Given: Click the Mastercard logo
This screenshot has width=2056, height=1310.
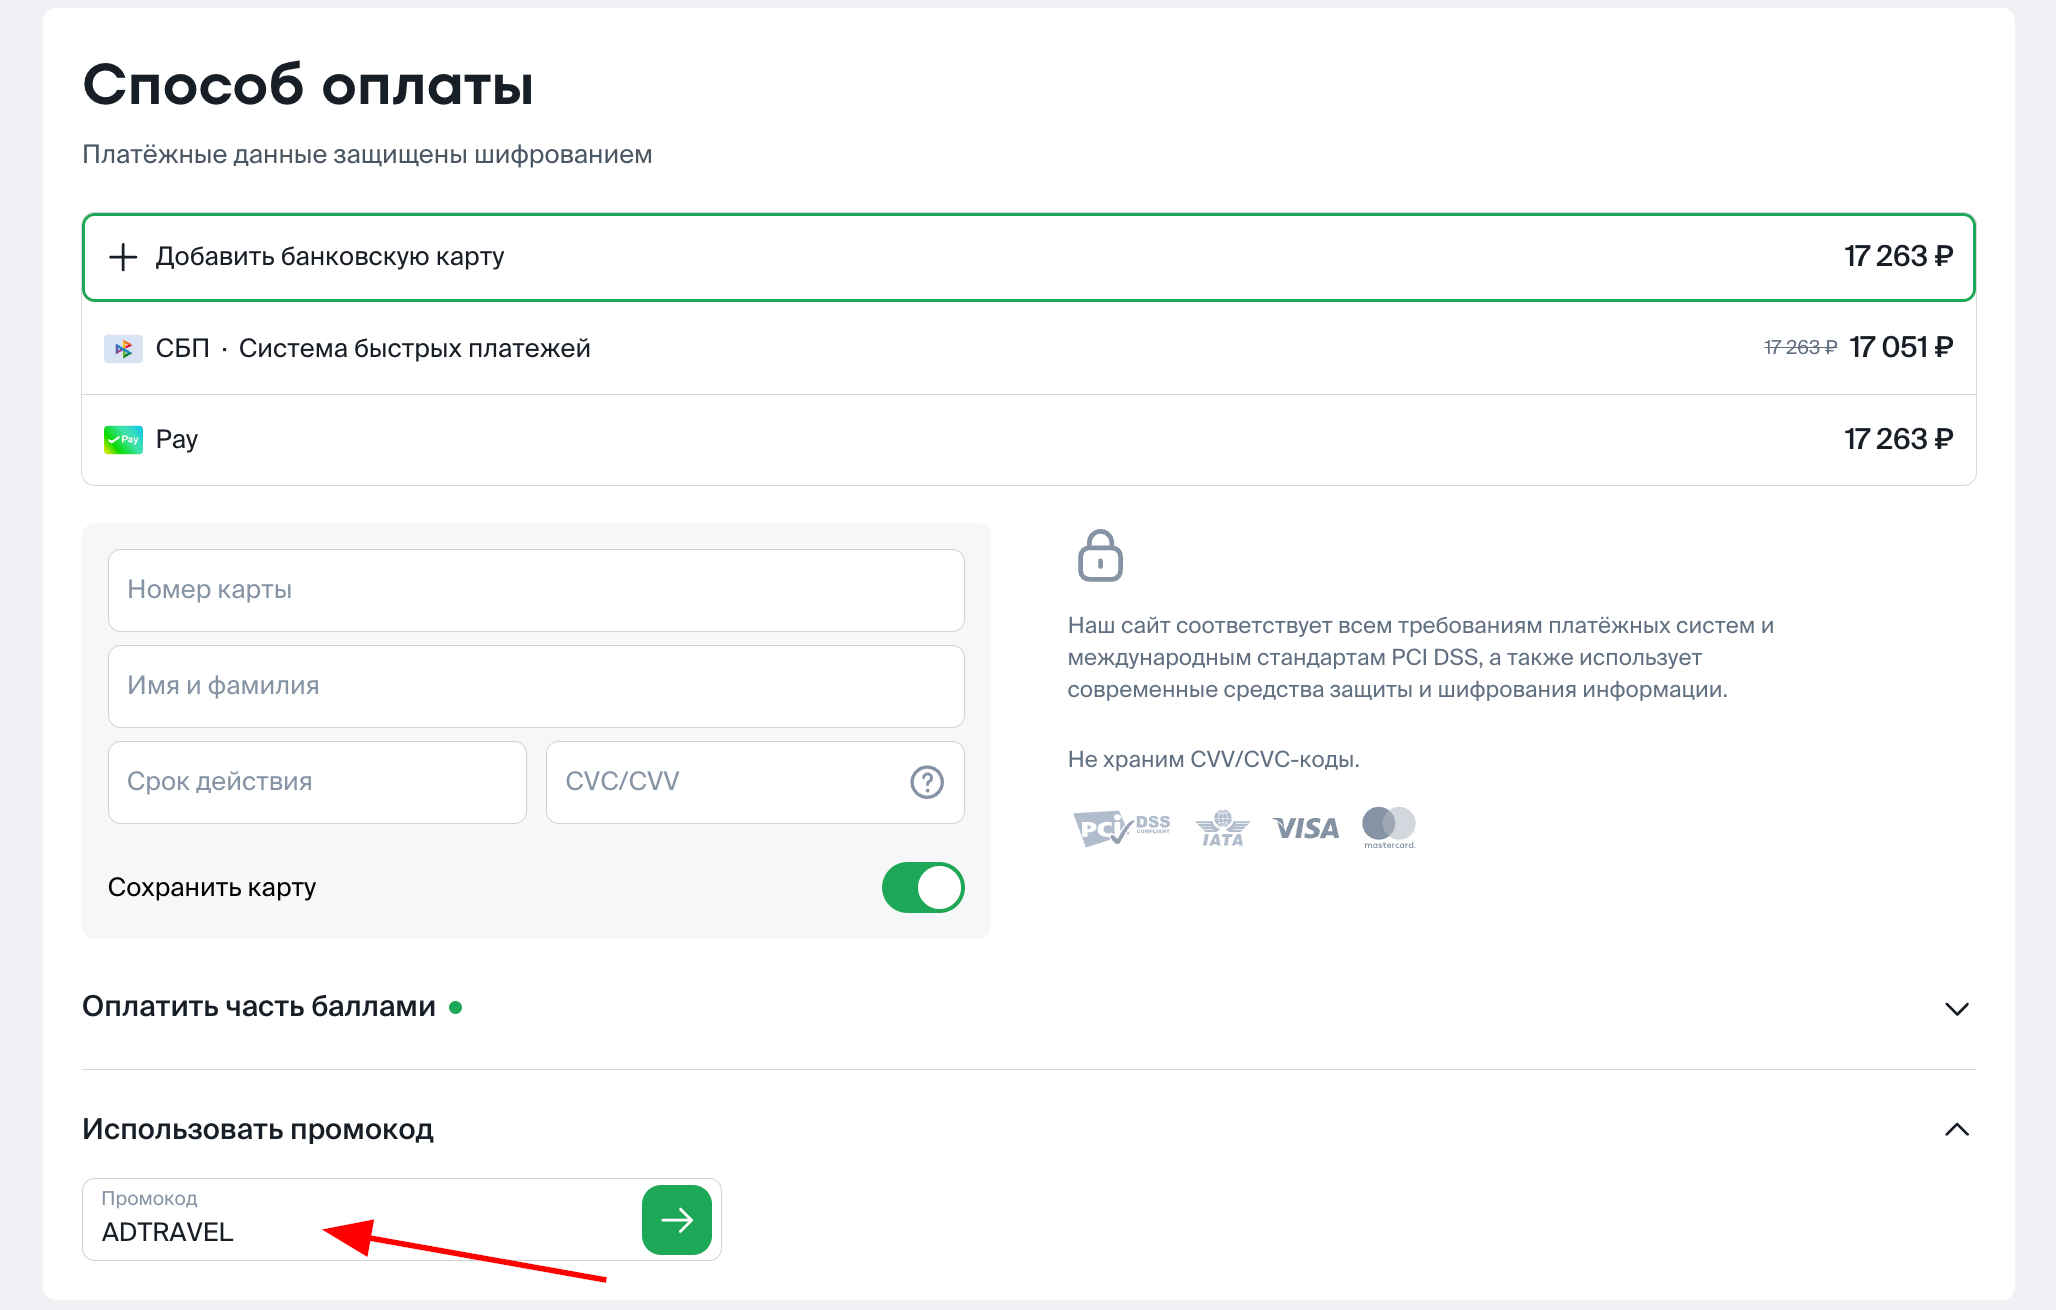Looking at the screenshot, I should tap(1389, 826).
